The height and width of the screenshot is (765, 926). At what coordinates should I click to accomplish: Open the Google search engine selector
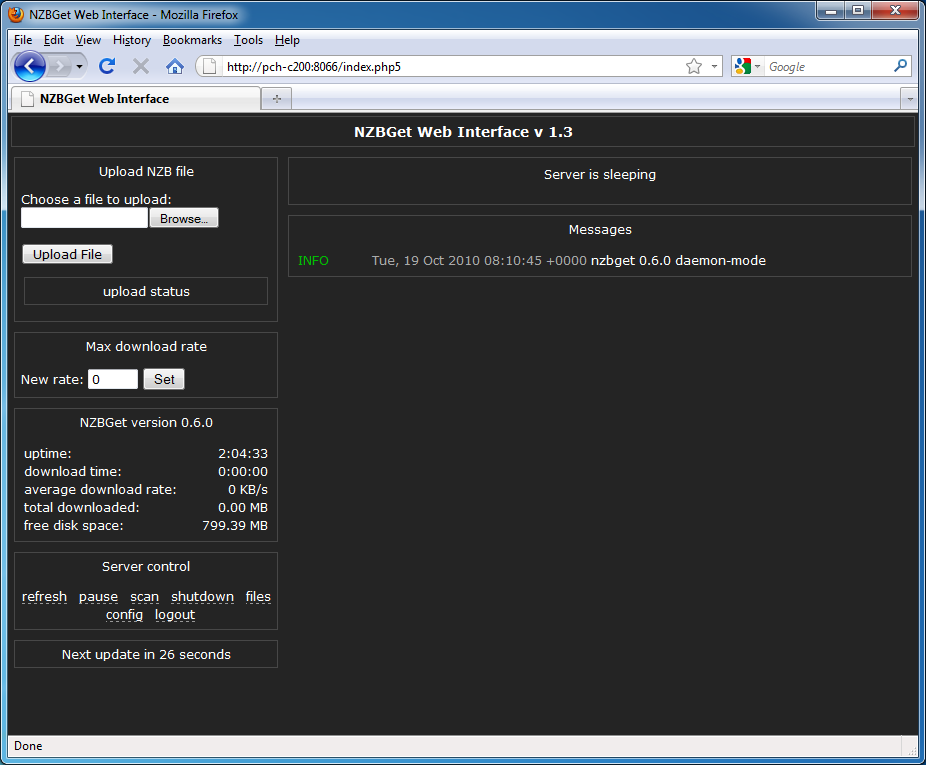(x=747, y=66)
